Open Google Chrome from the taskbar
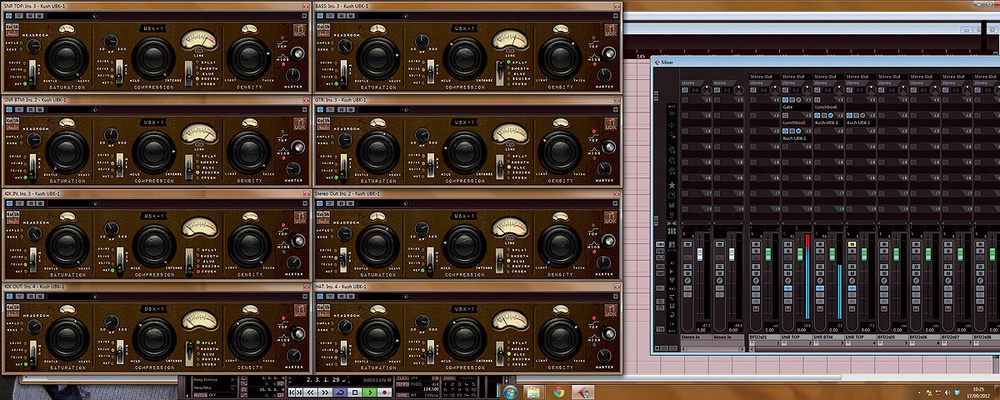Screen dimensions: 1000x400 pos(559,392)
